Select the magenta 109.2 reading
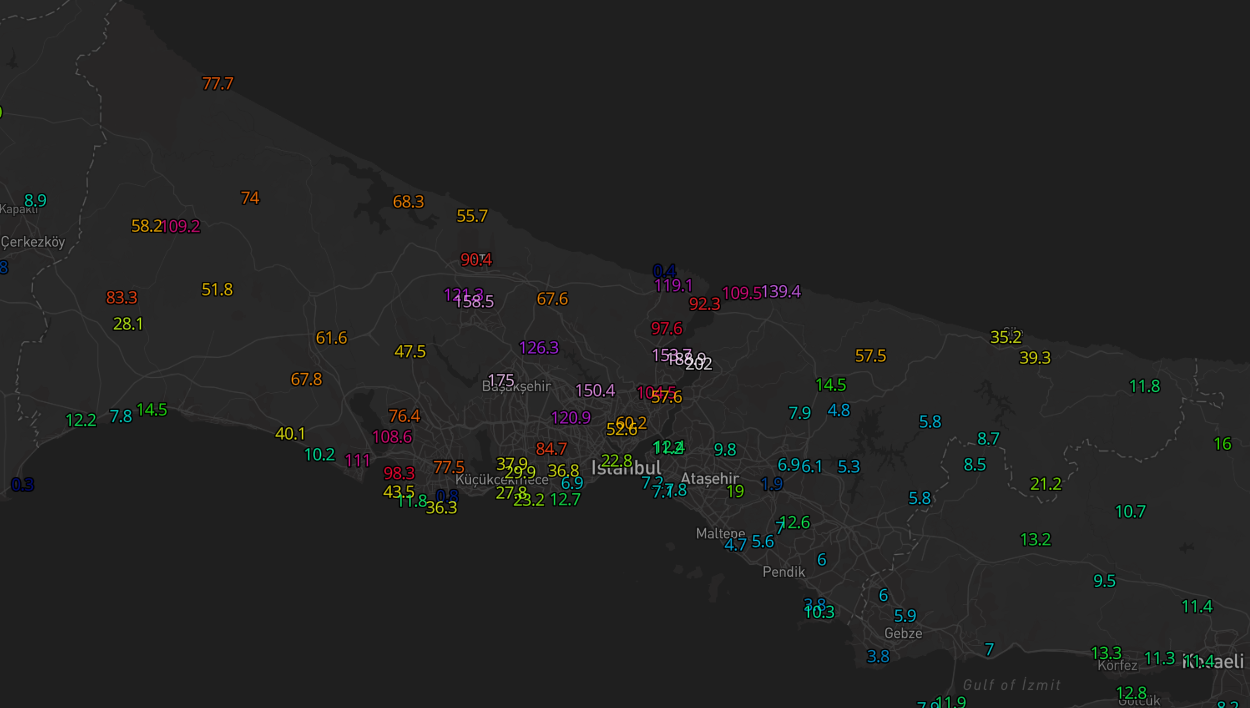 181,226
